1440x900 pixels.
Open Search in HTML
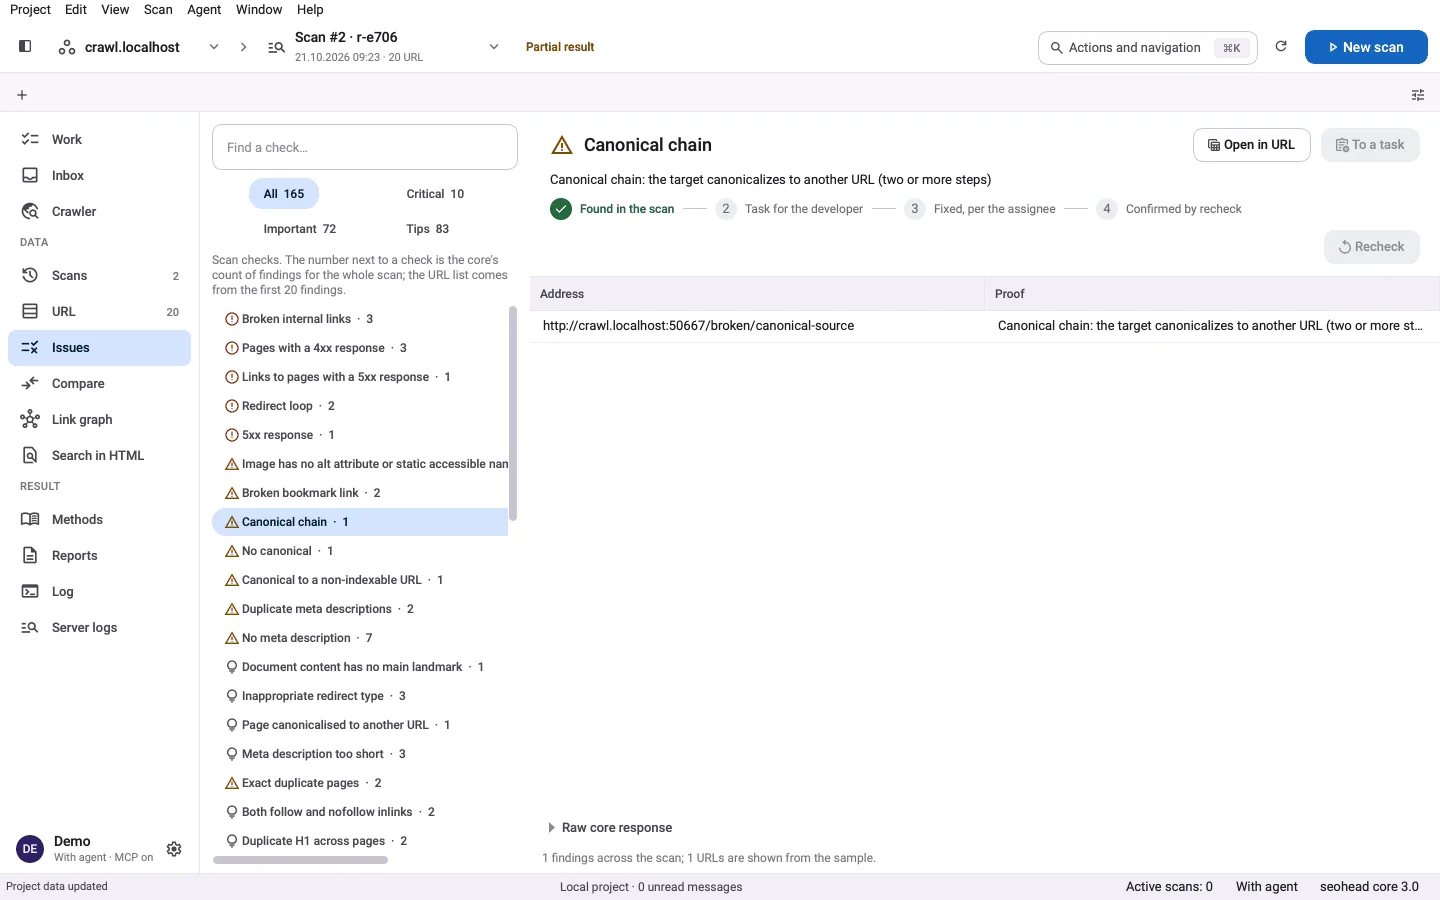click(99, 455)
